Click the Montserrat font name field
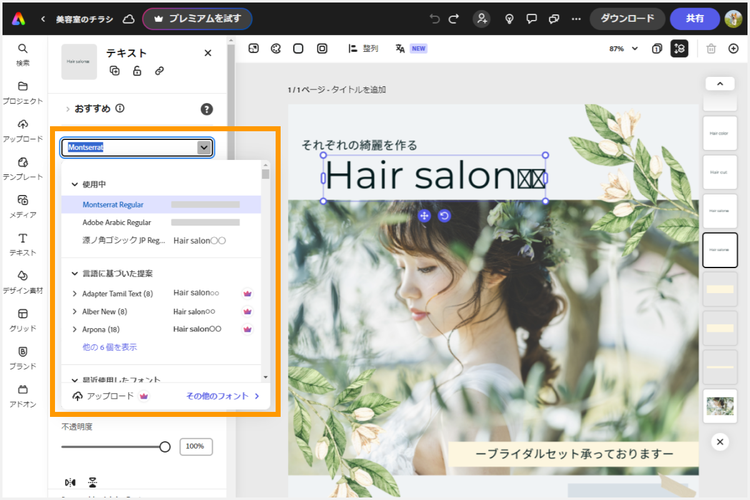750x500 pixels. click(129, 147)
